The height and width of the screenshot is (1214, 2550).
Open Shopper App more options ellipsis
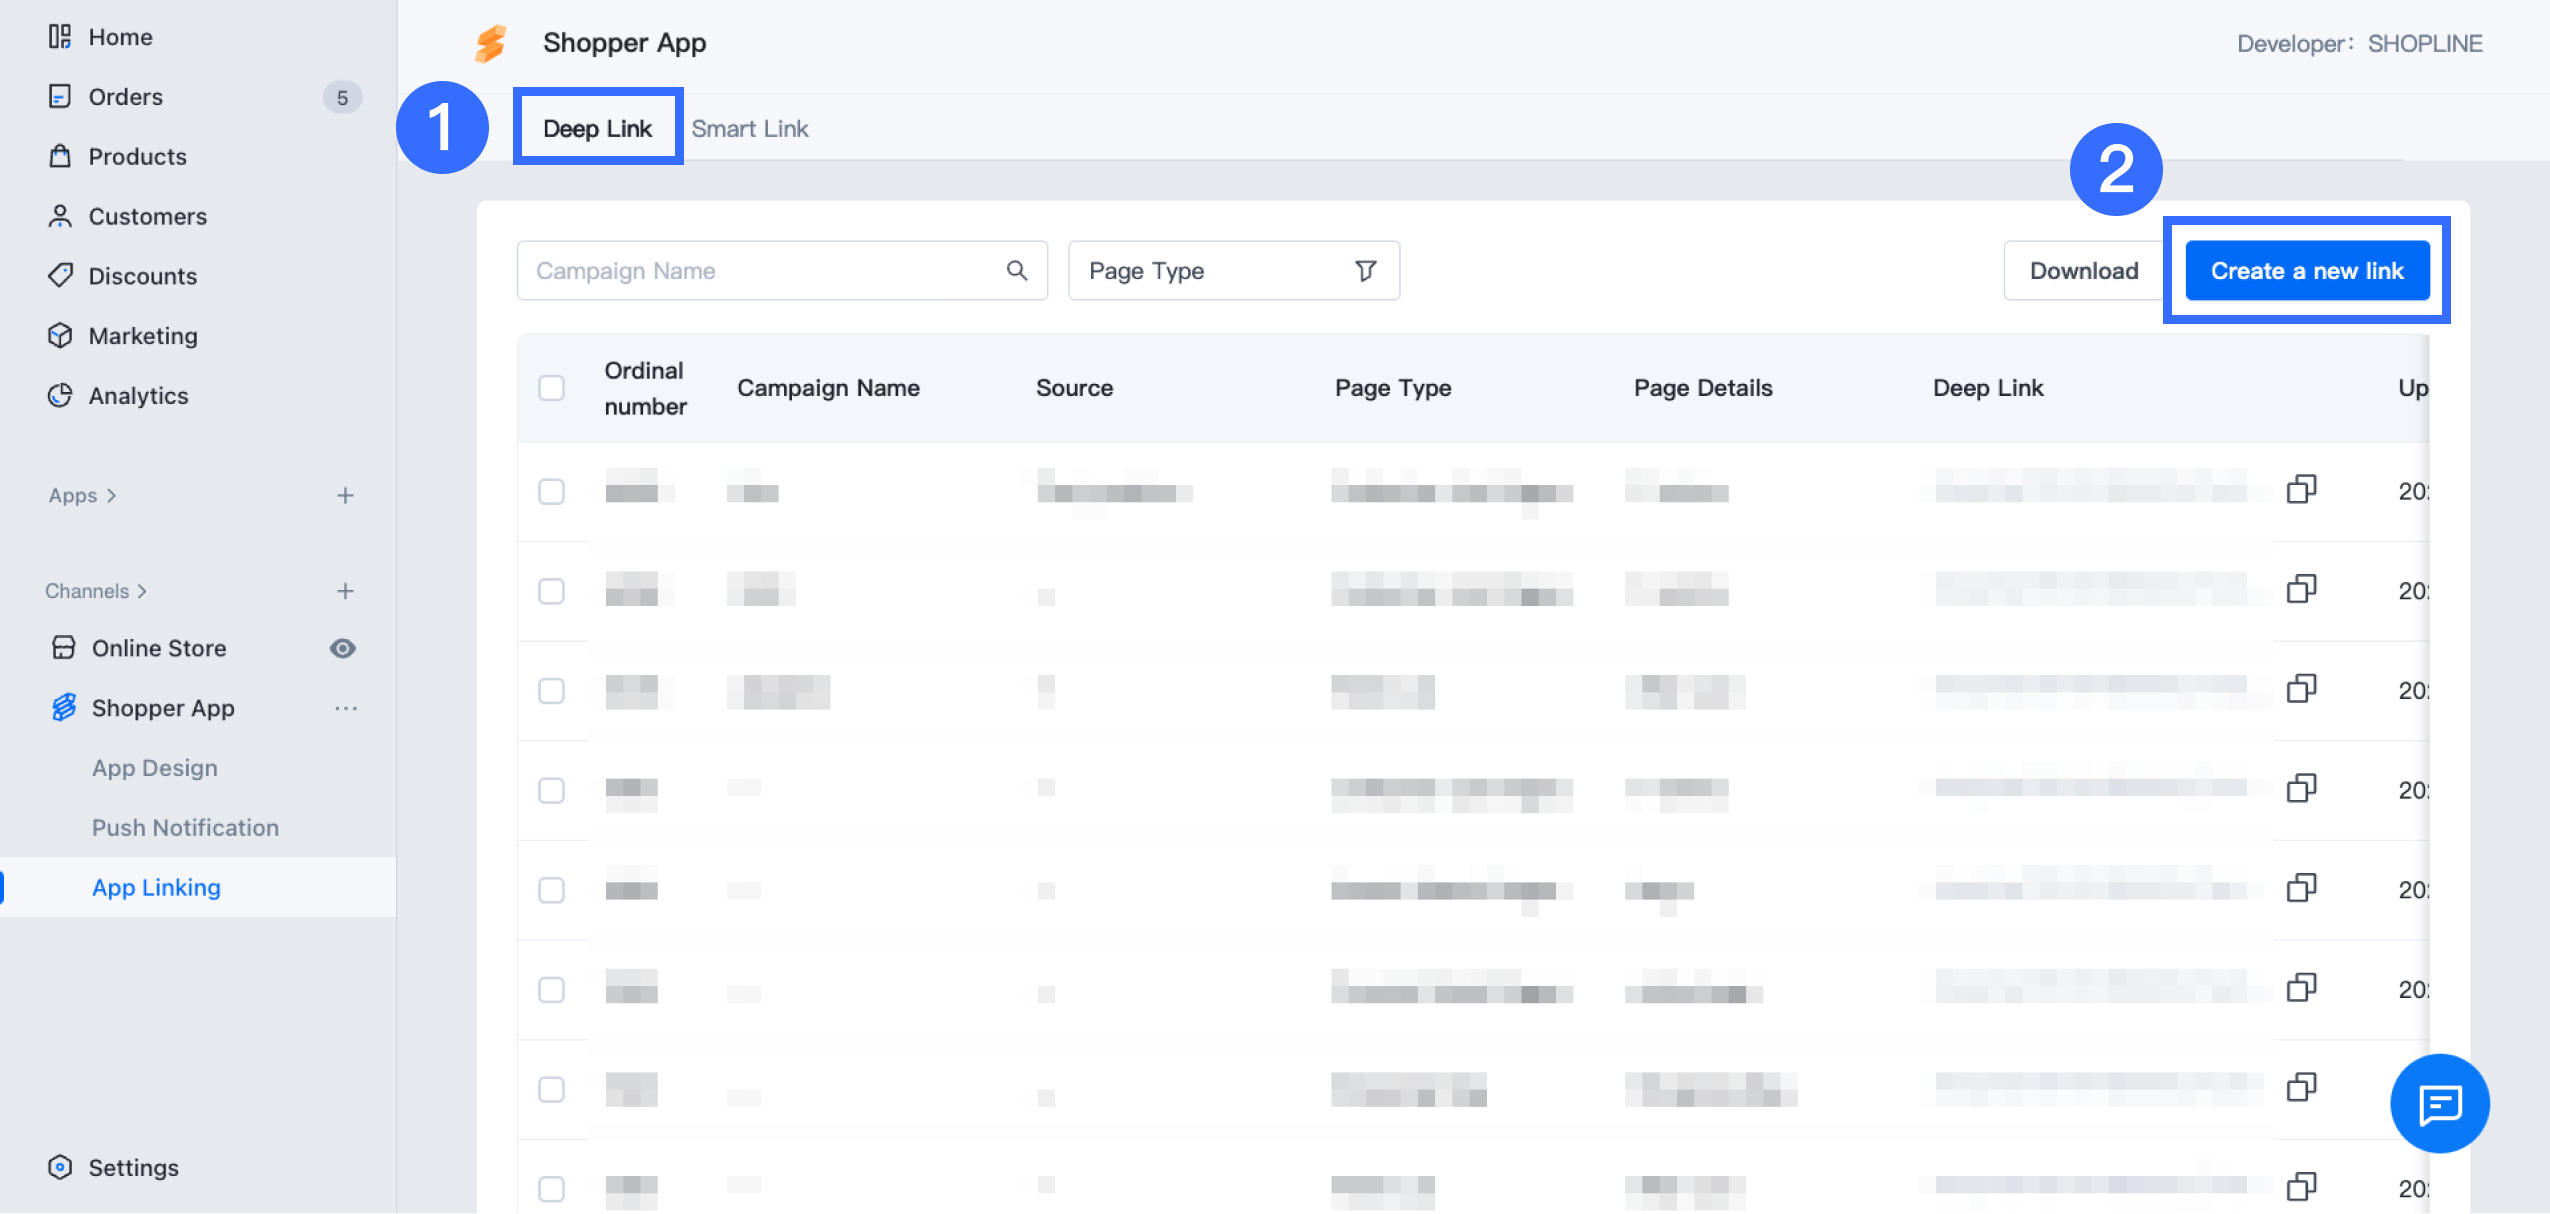click(x=346, y=708)
